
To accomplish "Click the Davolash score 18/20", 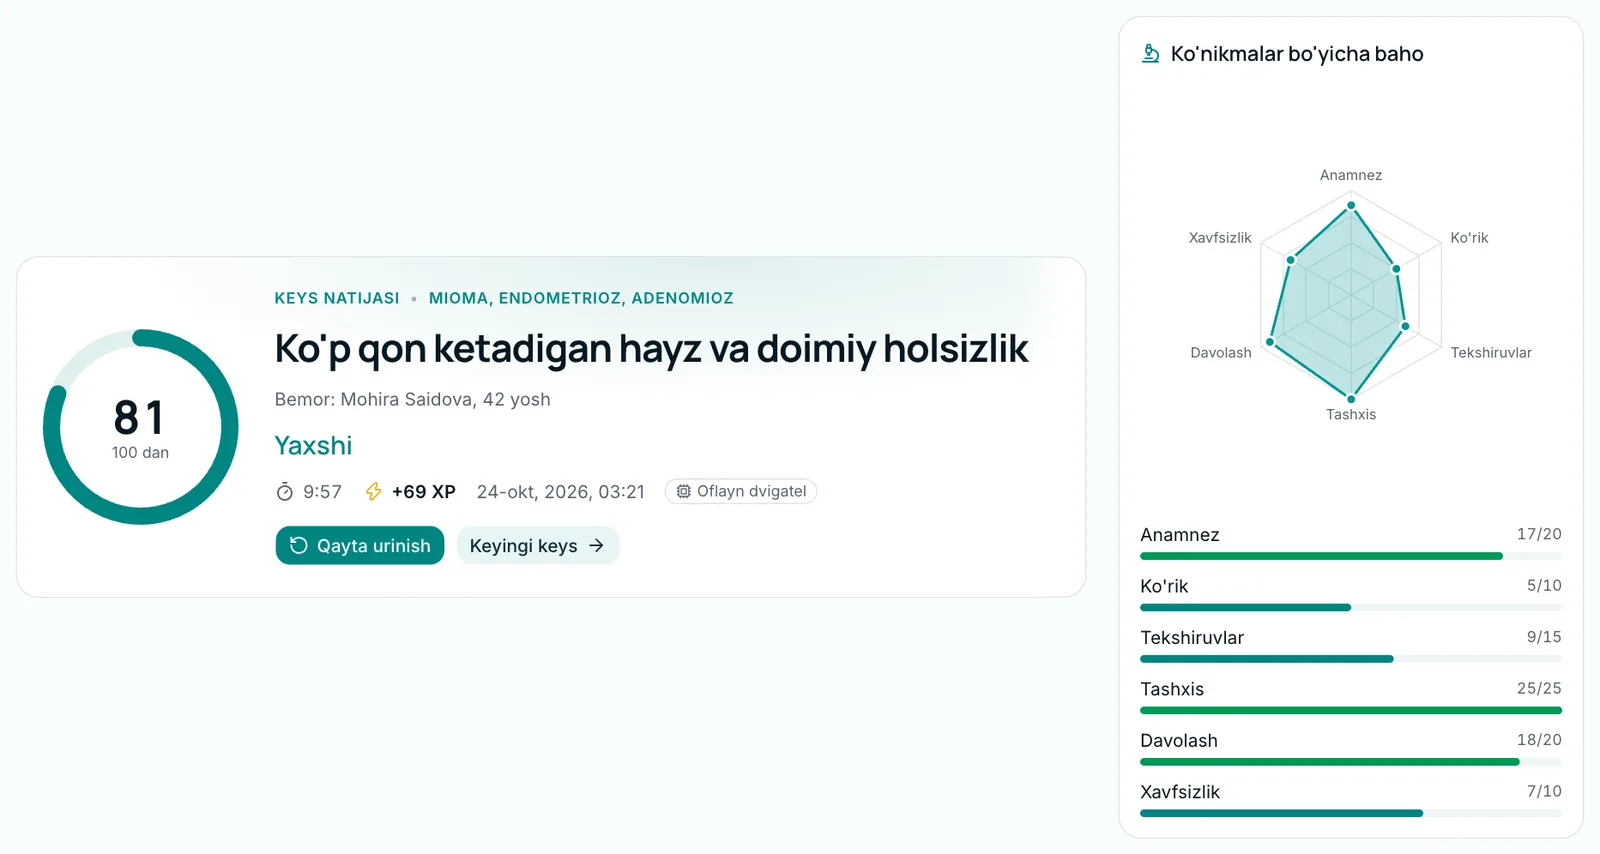I will 1539,740.
